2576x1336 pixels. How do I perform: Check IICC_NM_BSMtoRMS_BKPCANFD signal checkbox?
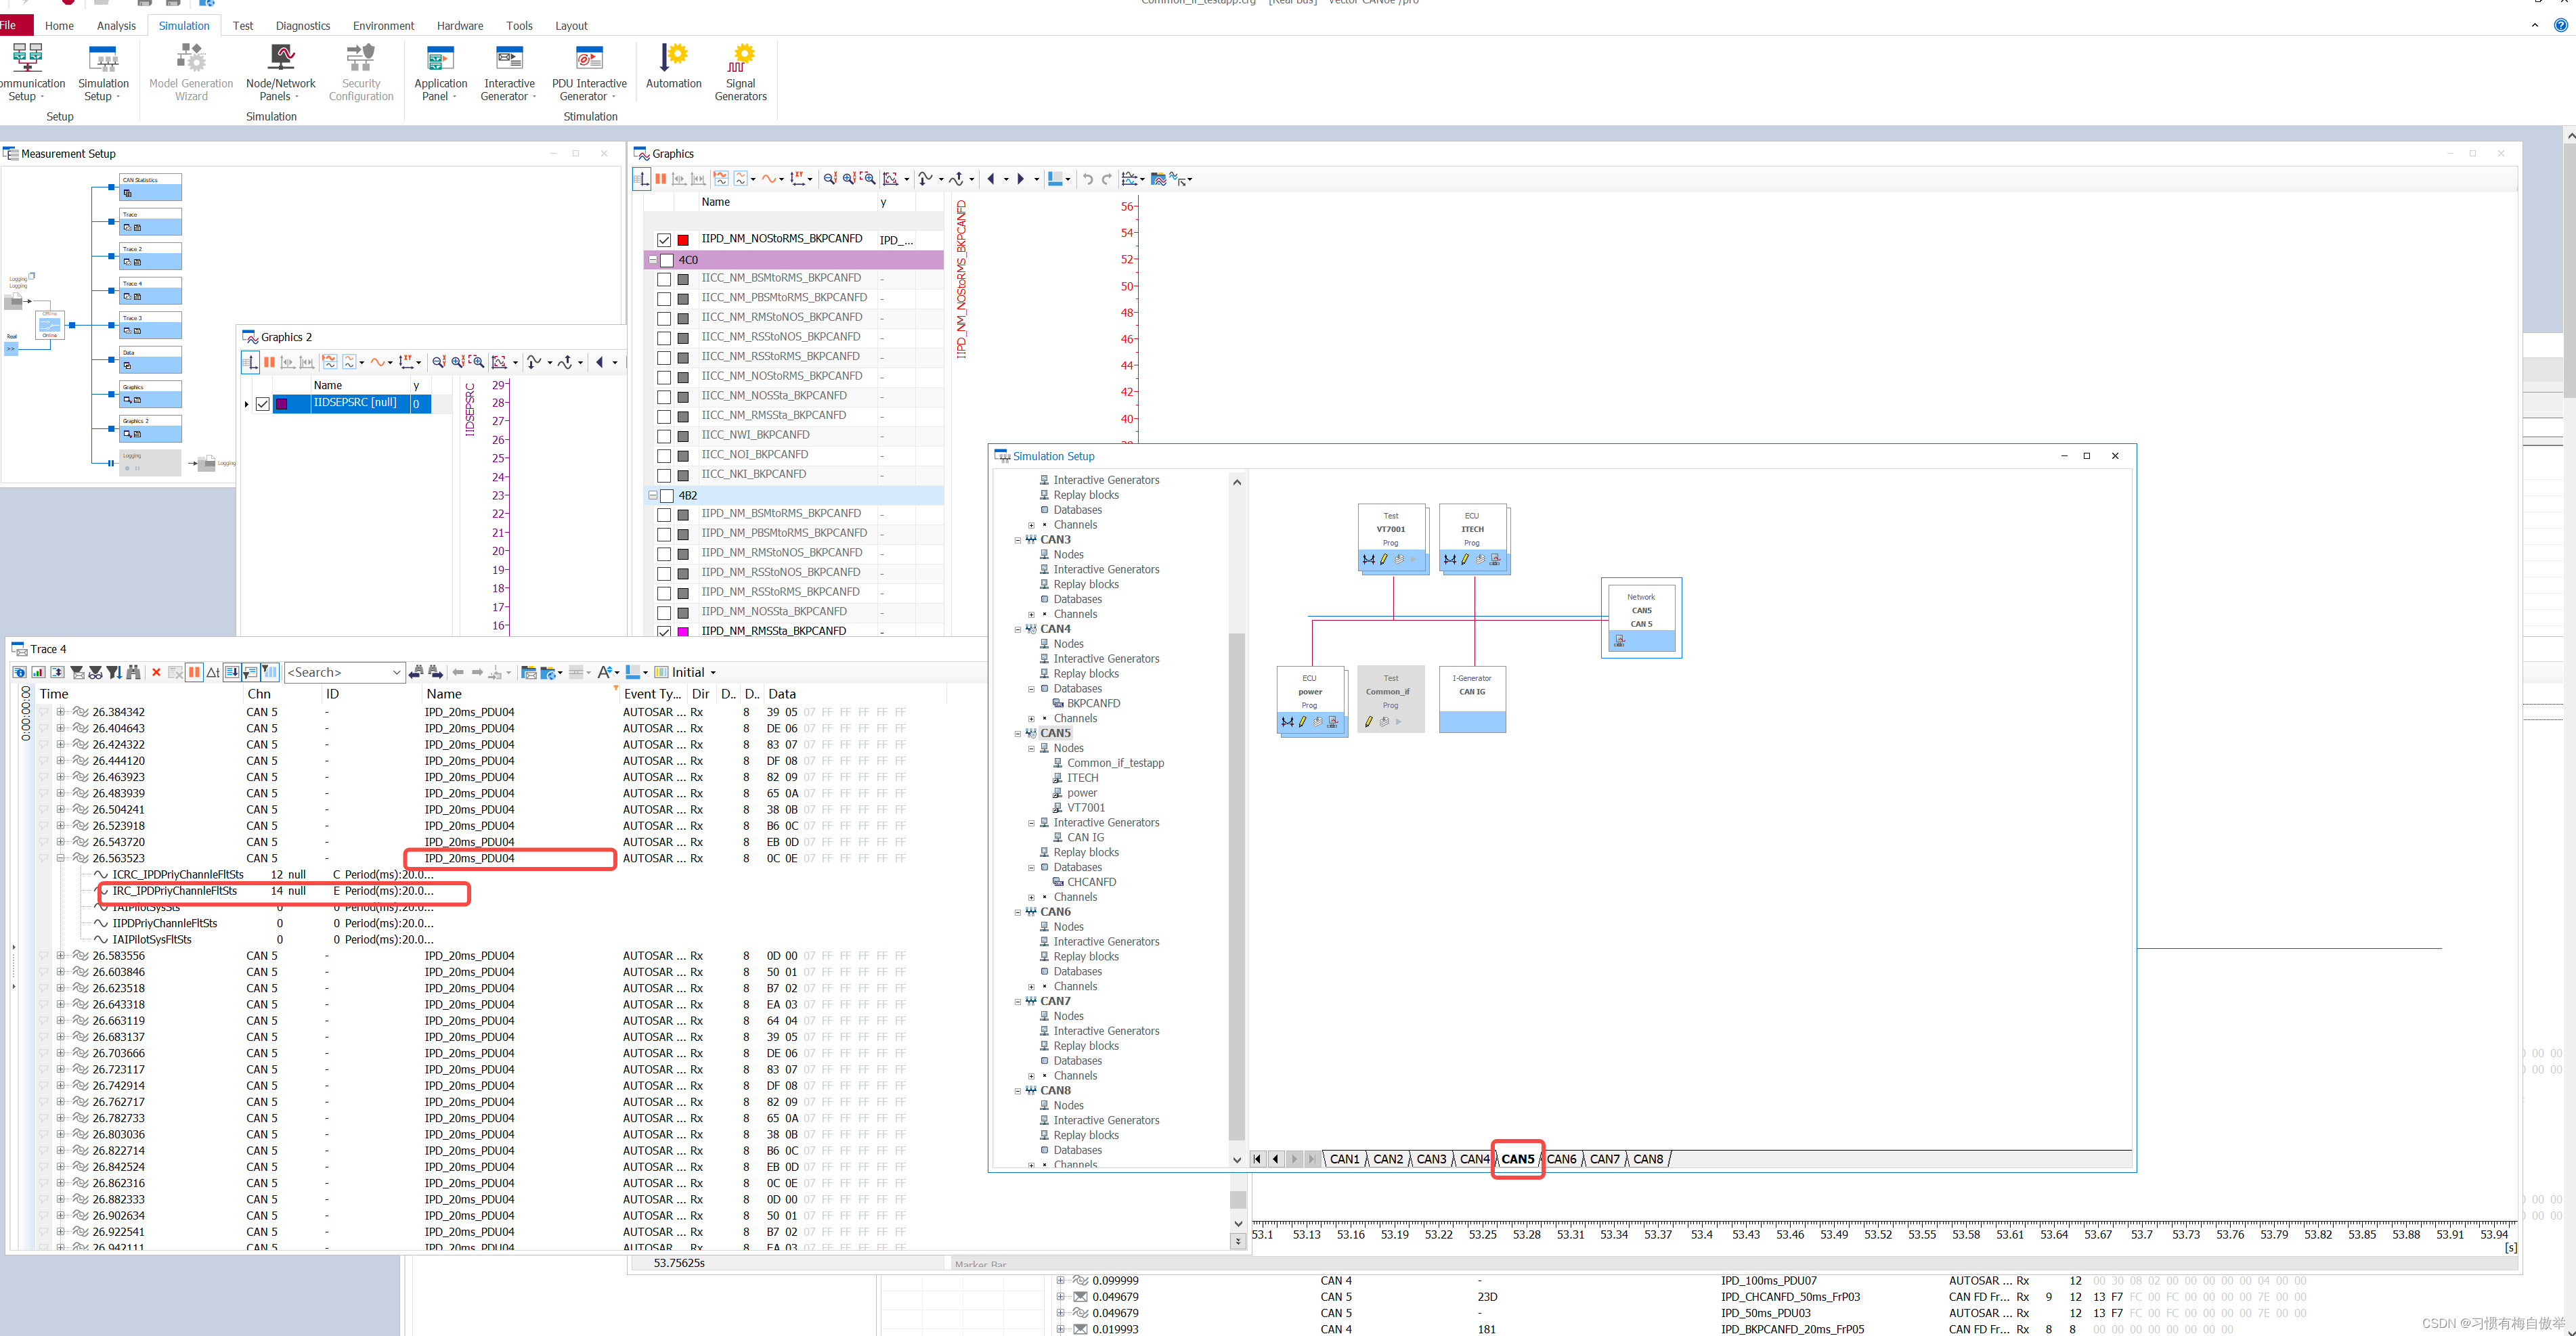664,279
